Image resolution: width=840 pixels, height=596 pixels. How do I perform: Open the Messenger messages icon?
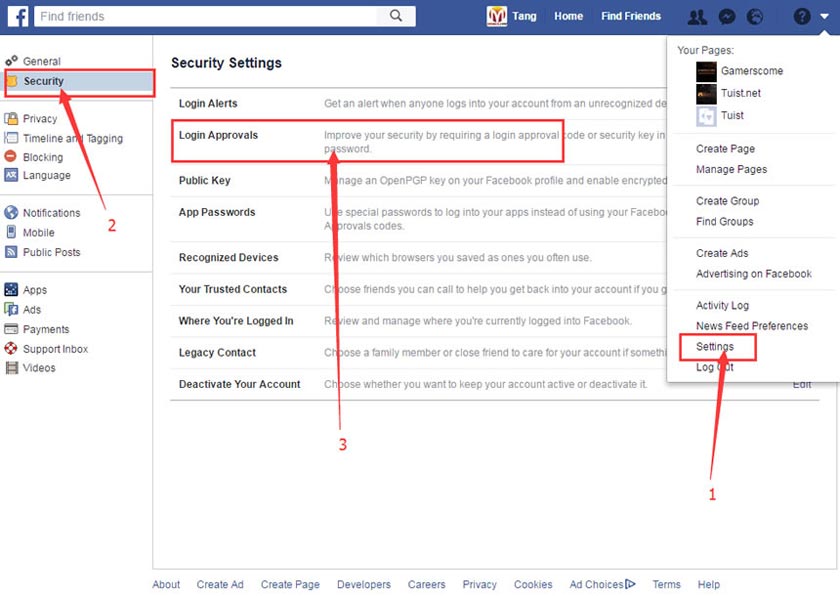click(x=726, y=17)
